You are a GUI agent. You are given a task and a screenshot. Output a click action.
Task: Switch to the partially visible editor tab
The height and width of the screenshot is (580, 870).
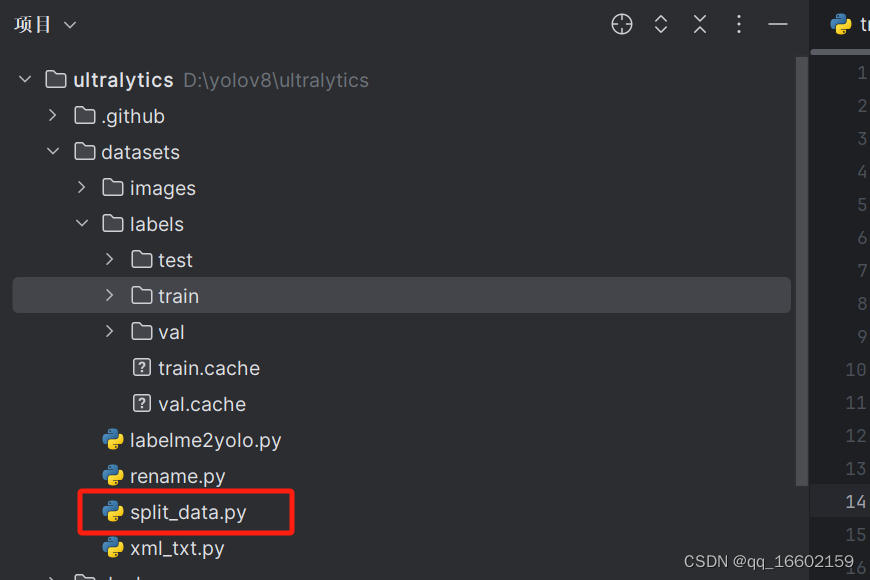[848, 25]
